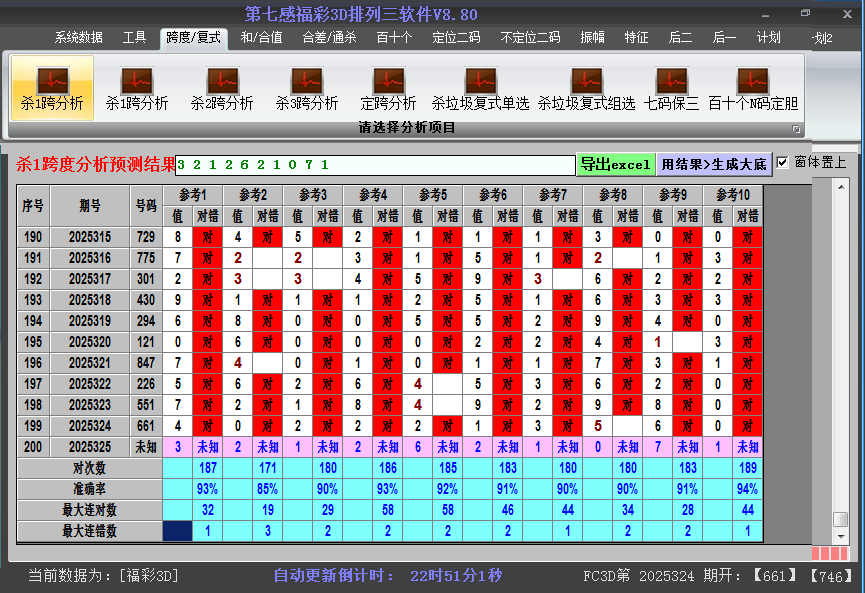
Task: Open the 定跨分析 tool
Action: 388,86
